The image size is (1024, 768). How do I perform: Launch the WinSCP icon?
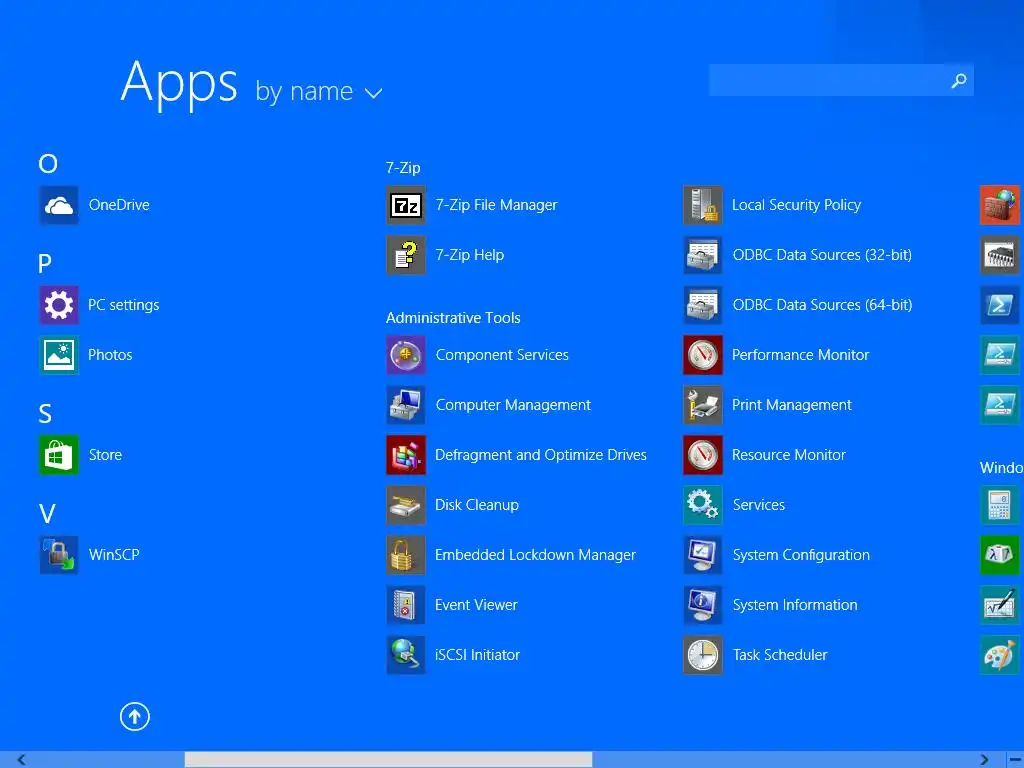click(x=59, y=555)
